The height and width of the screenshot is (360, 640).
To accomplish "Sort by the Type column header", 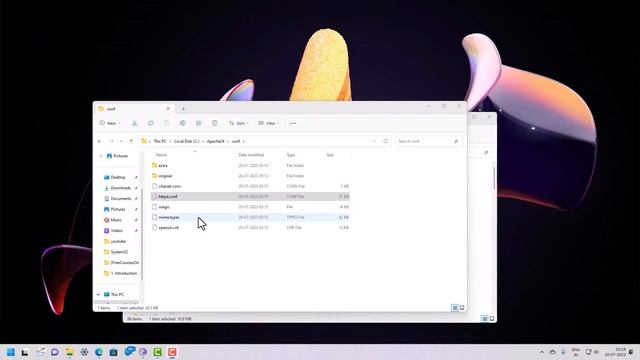I will [x=291, y=155].
